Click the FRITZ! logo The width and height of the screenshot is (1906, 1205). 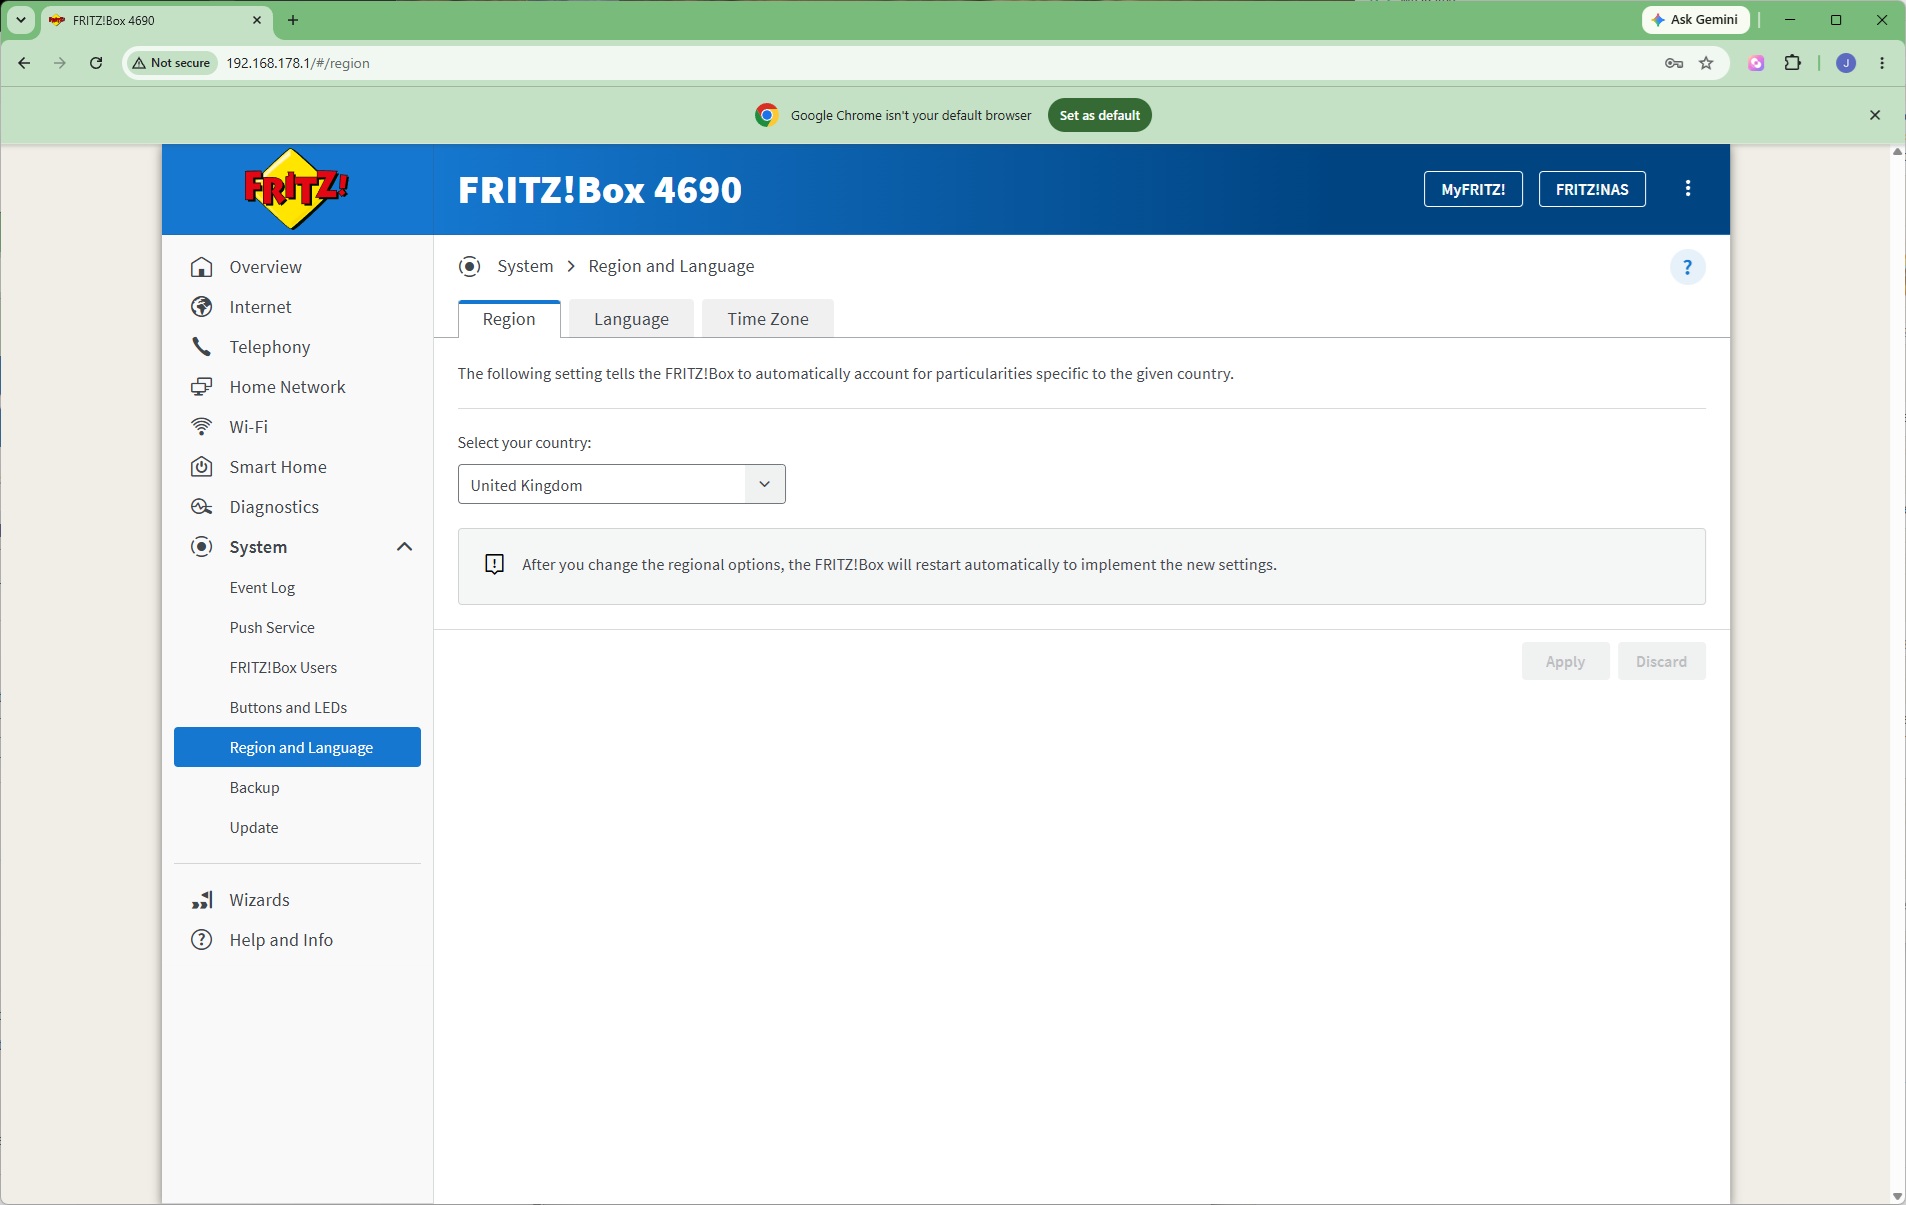point(296,188)
